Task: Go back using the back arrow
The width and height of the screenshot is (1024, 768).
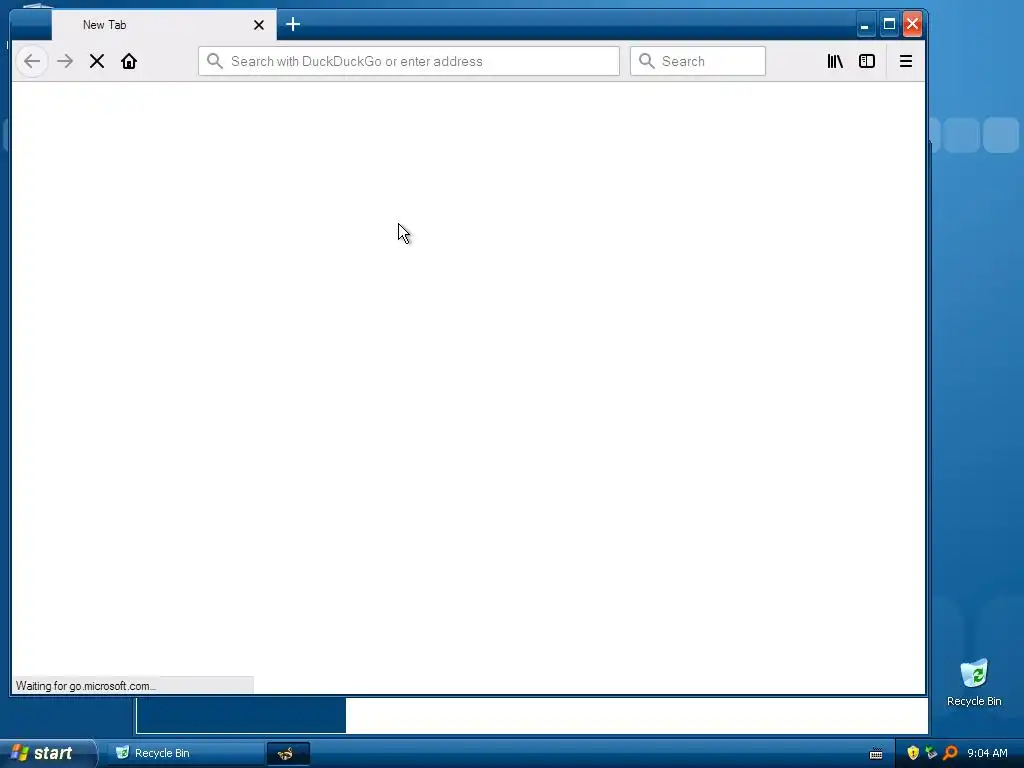Action: (x=31, y=61)
